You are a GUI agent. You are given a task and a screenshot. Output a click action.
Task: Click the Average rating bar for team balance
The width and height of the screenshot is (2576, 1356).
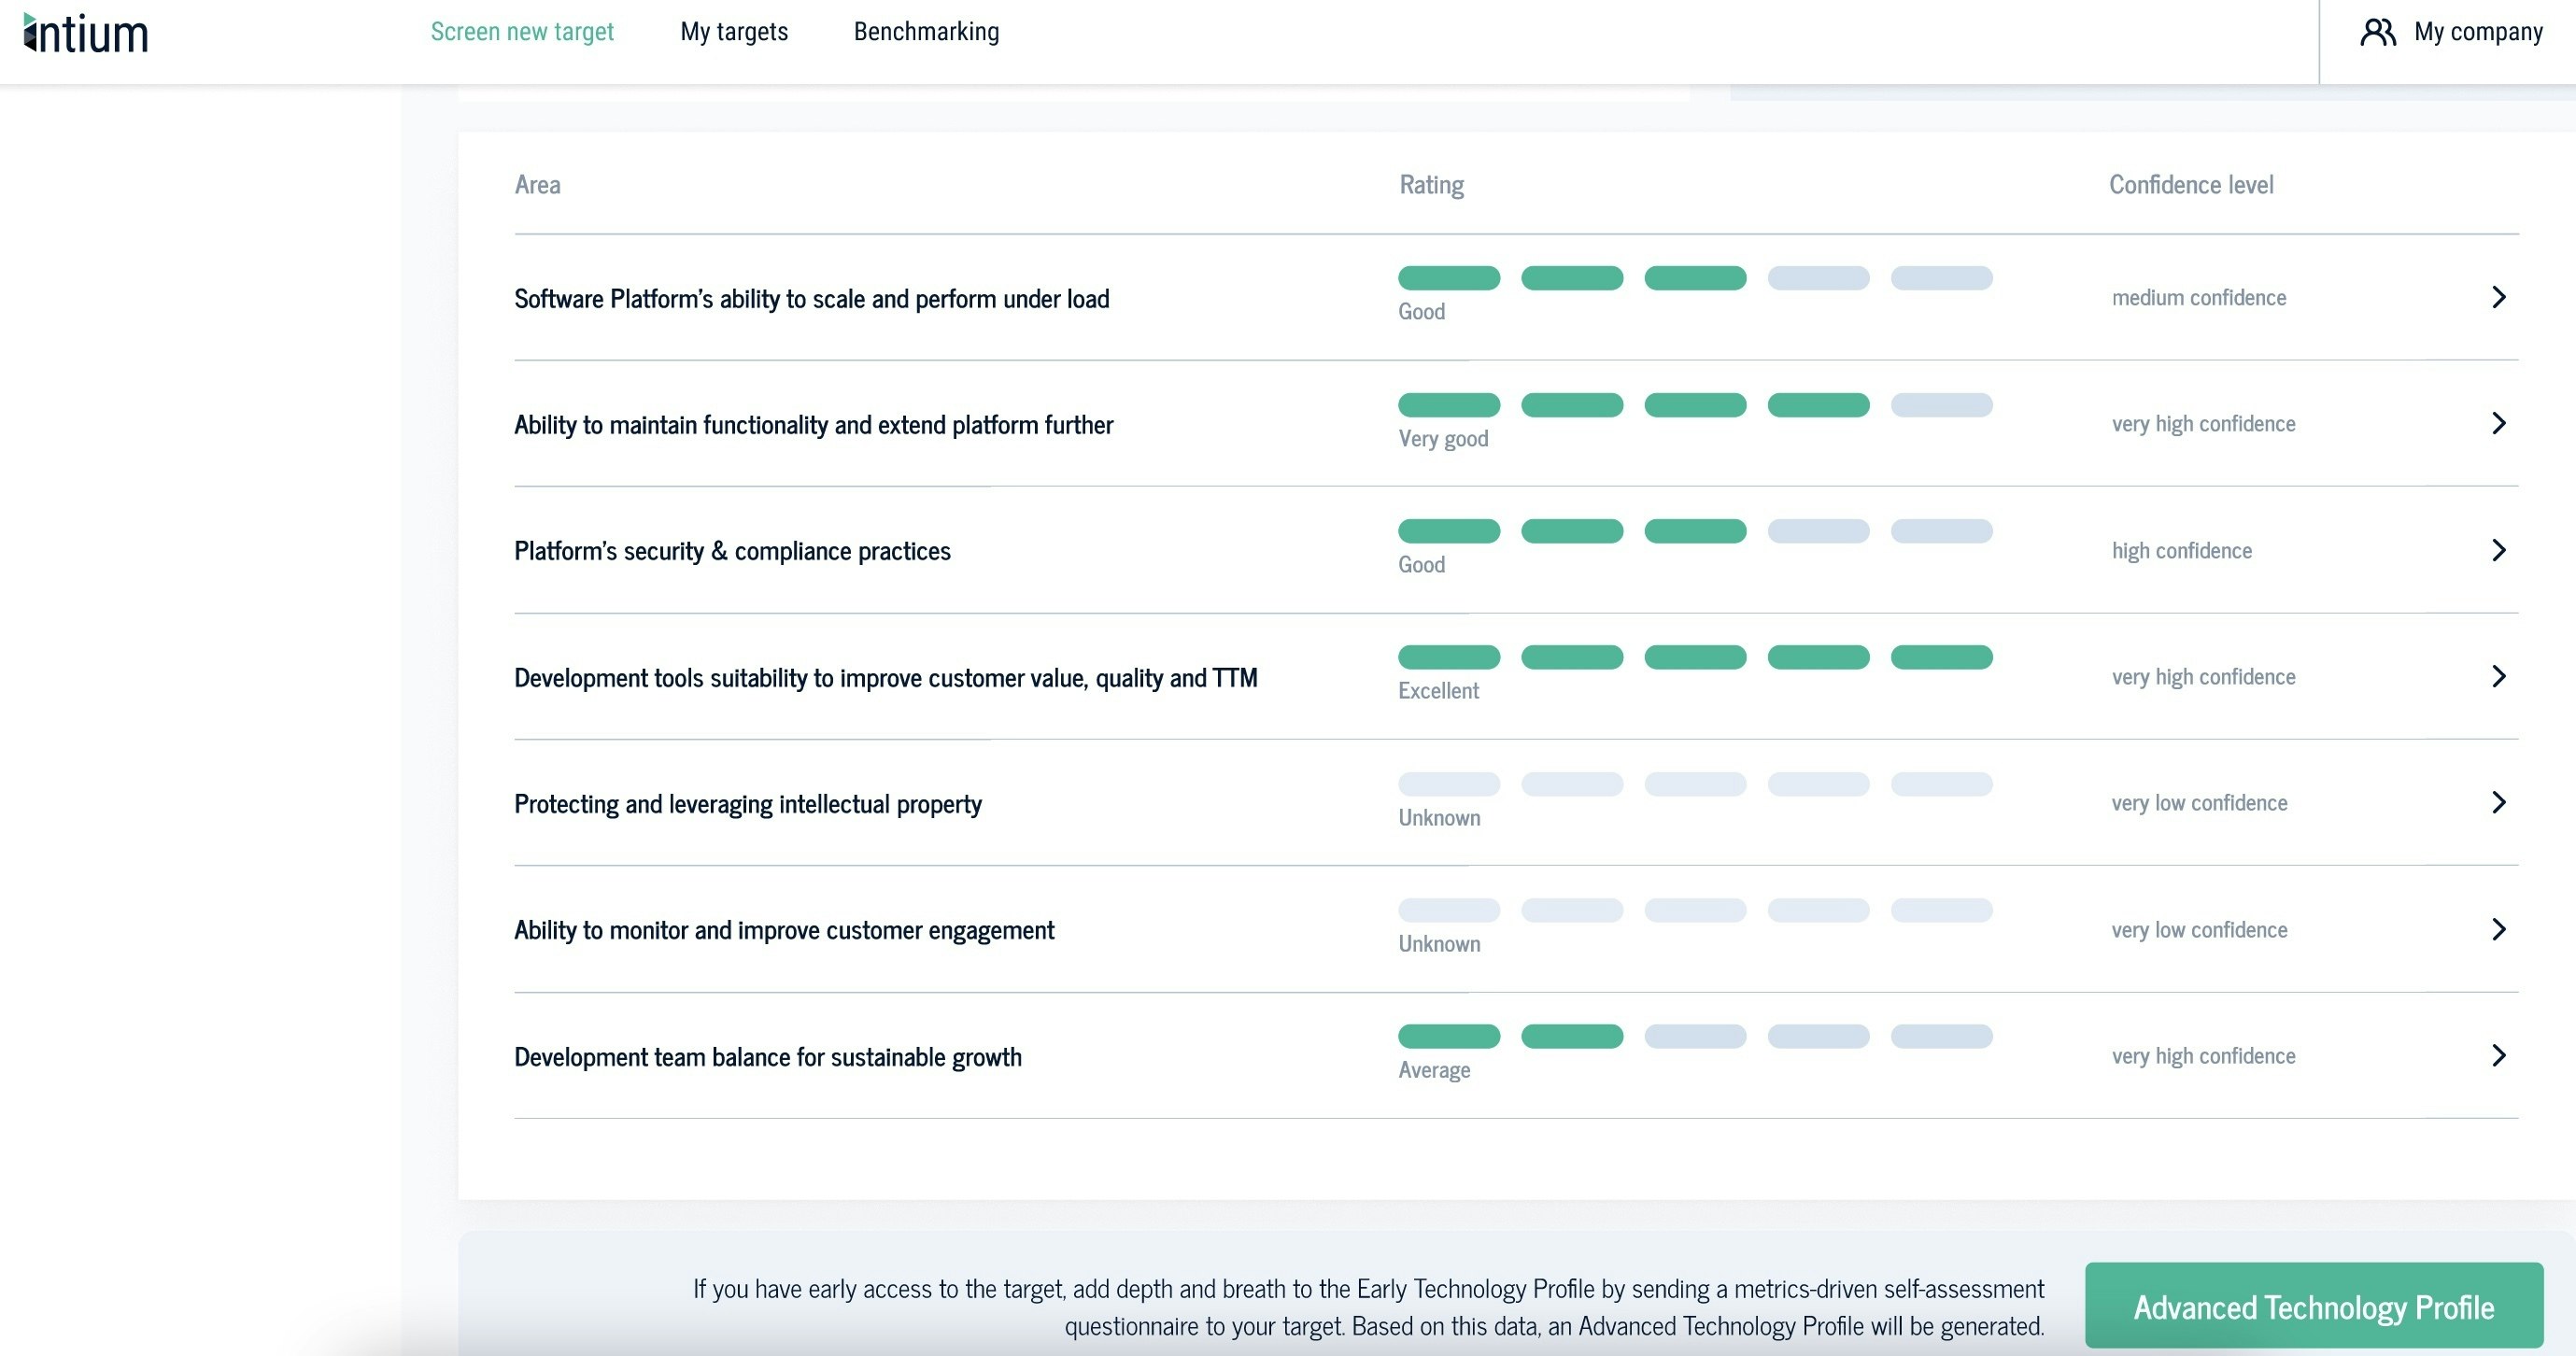coord(1694,1036)
